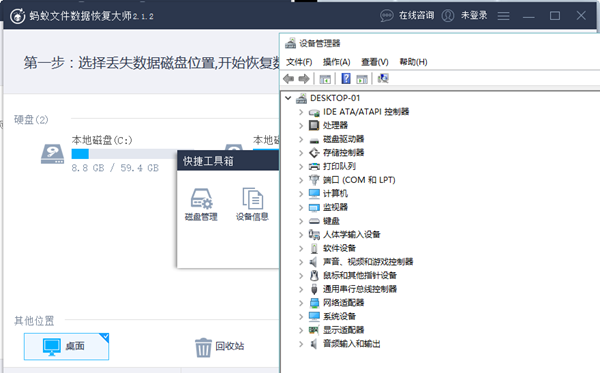Expand 端口 (COM 和 LPT) node

click(x=301, y=180)
